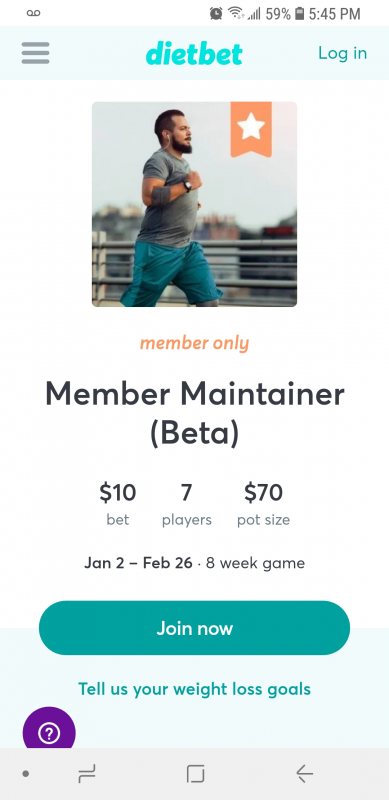This screenshot has height=800, width=389.
Task: Tap the battery indicator in status bar
Action: (x=300, y=14)
